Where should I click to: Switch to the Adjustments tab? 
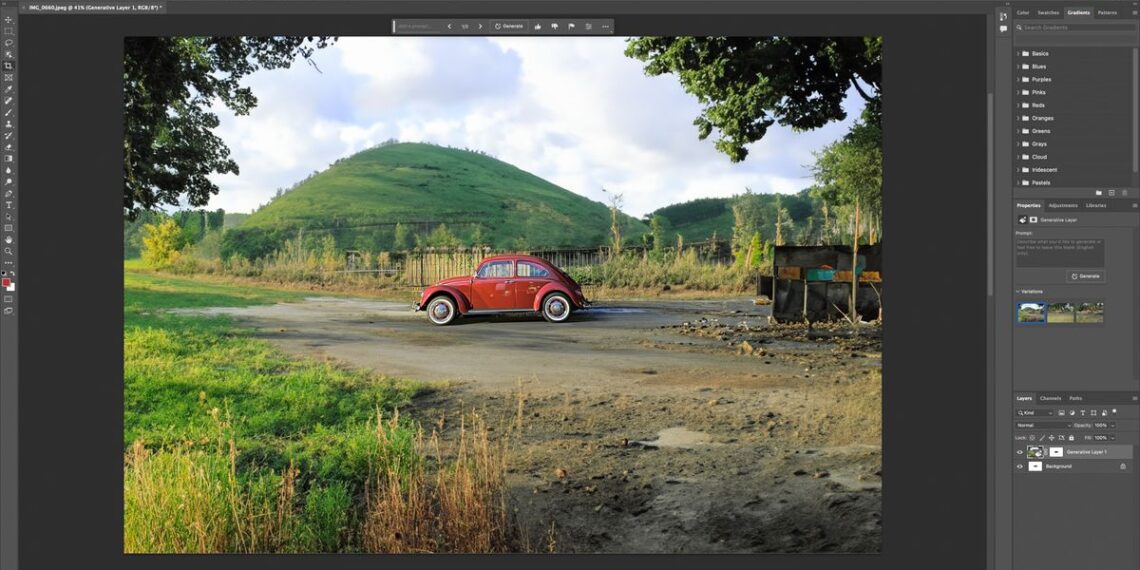(x=1063, y=206)
